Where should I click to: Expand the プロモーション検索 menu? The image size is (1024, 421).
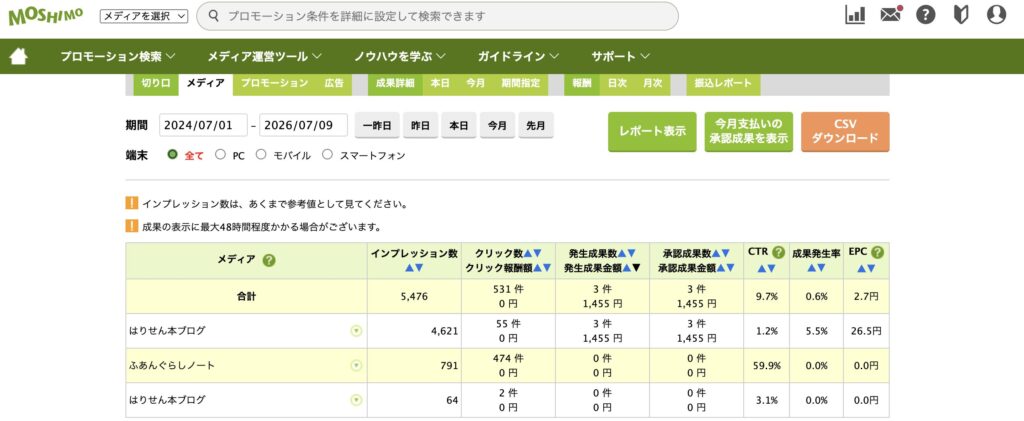(118, 57)
